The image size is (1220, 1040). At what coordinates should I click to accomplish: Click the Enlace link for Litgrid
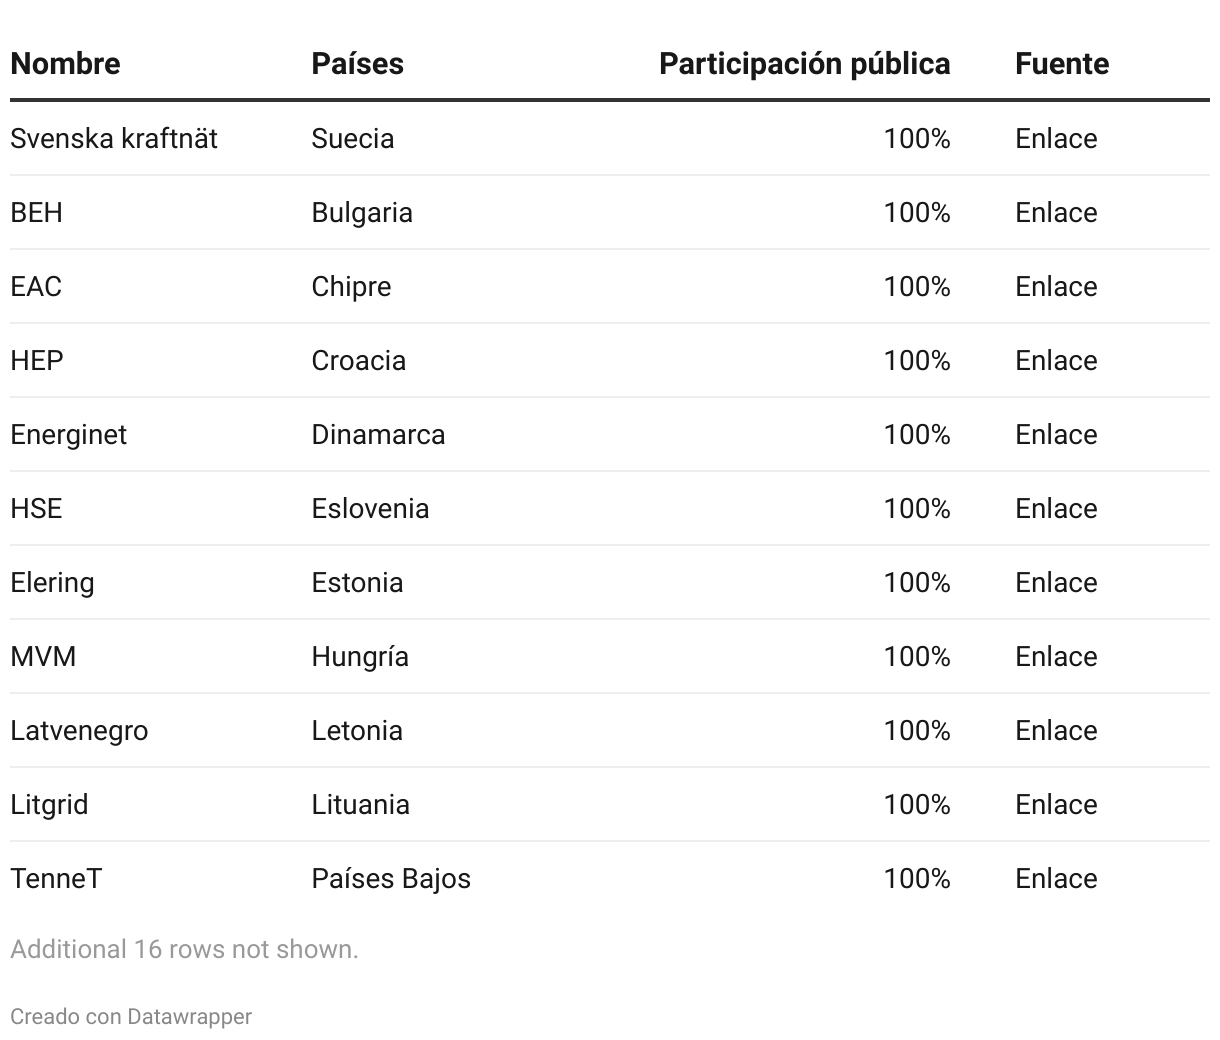tap(1055, 804)
